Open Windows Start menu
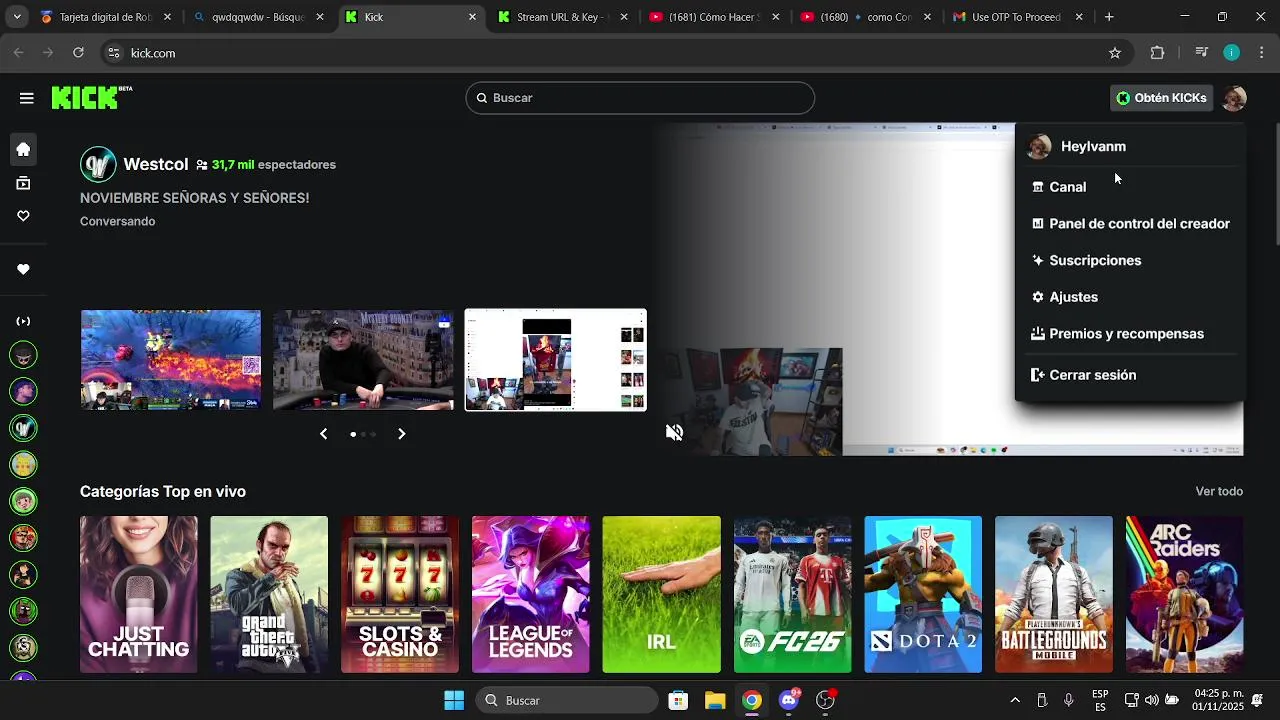The width and height of the screenshot is (1280, 720). (454, 700)
